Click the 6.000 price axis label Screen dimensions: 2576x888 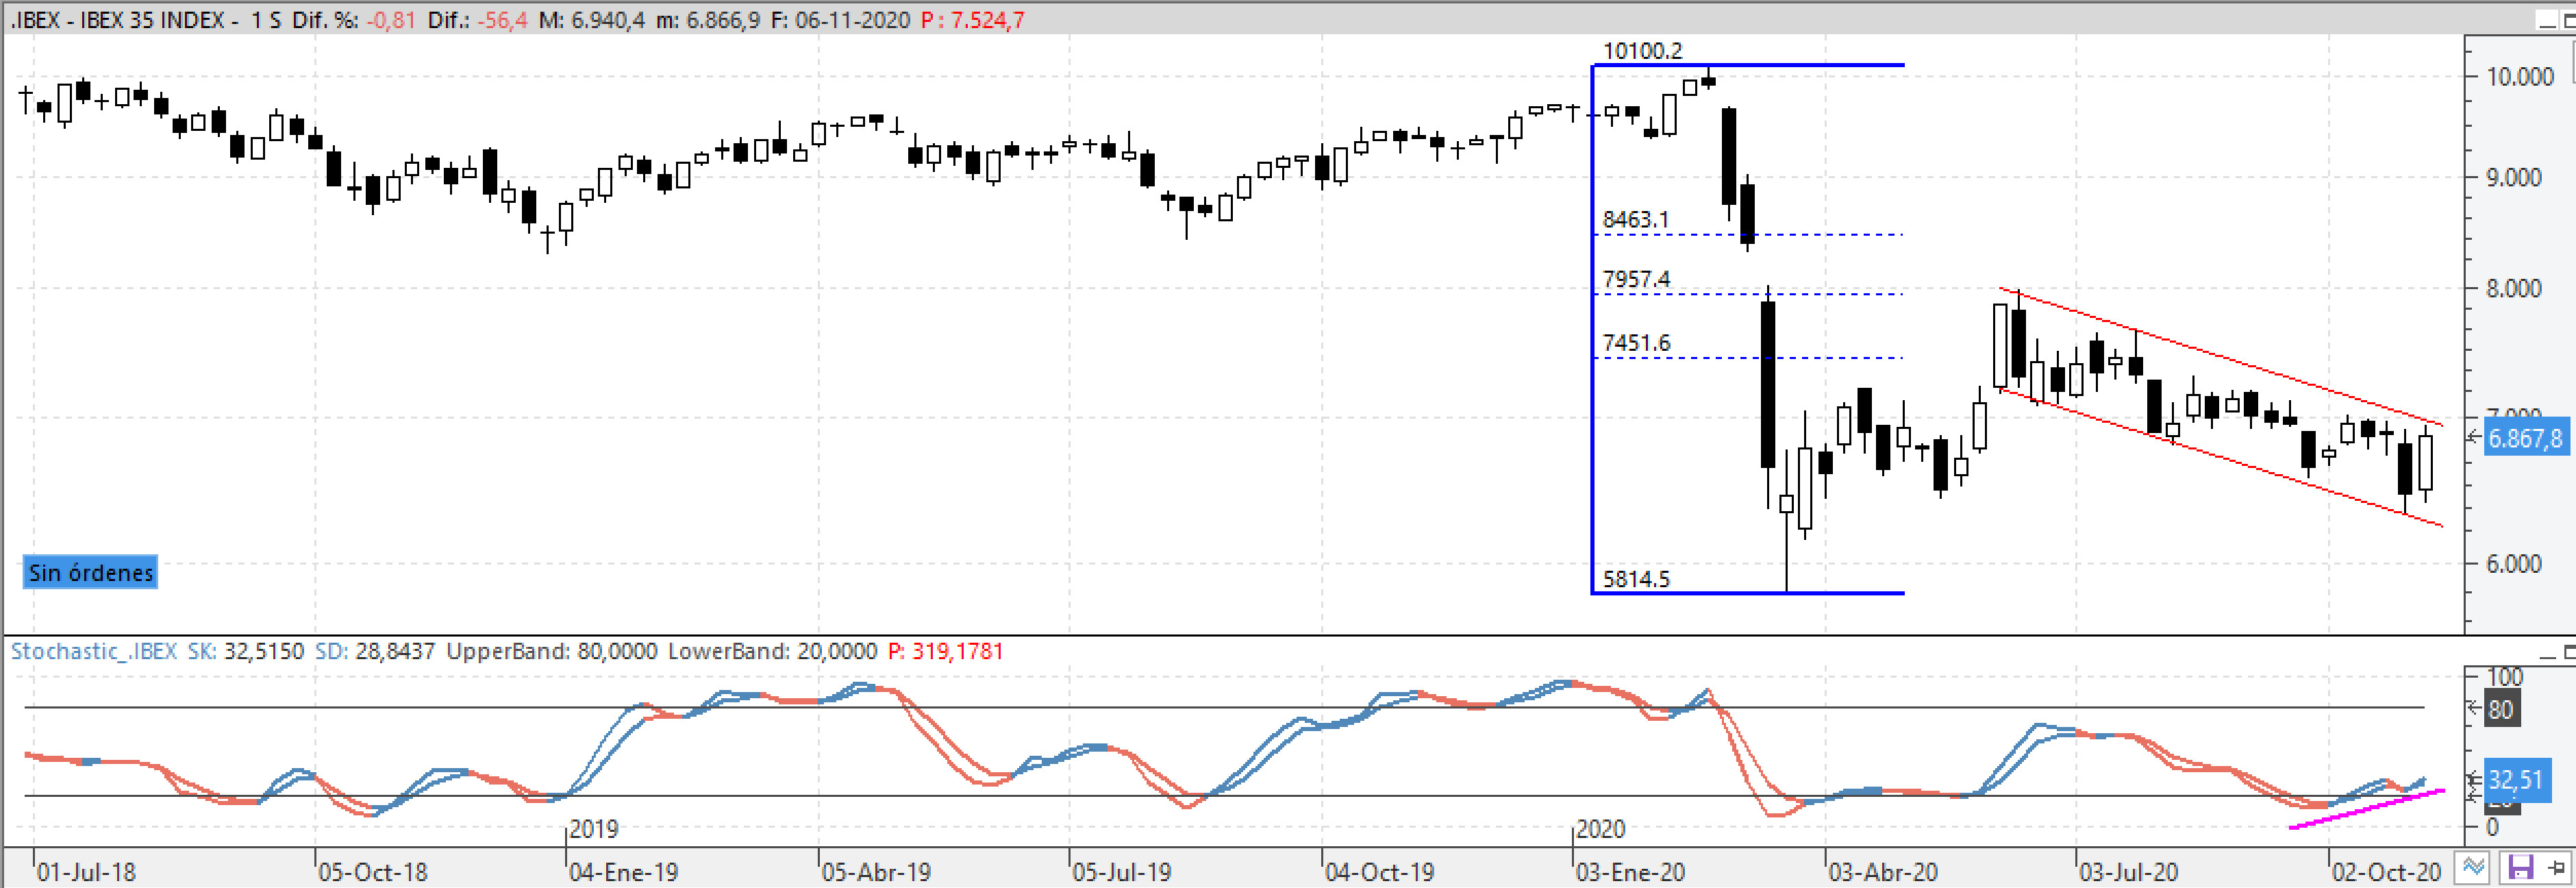[x=2514, y=564]
